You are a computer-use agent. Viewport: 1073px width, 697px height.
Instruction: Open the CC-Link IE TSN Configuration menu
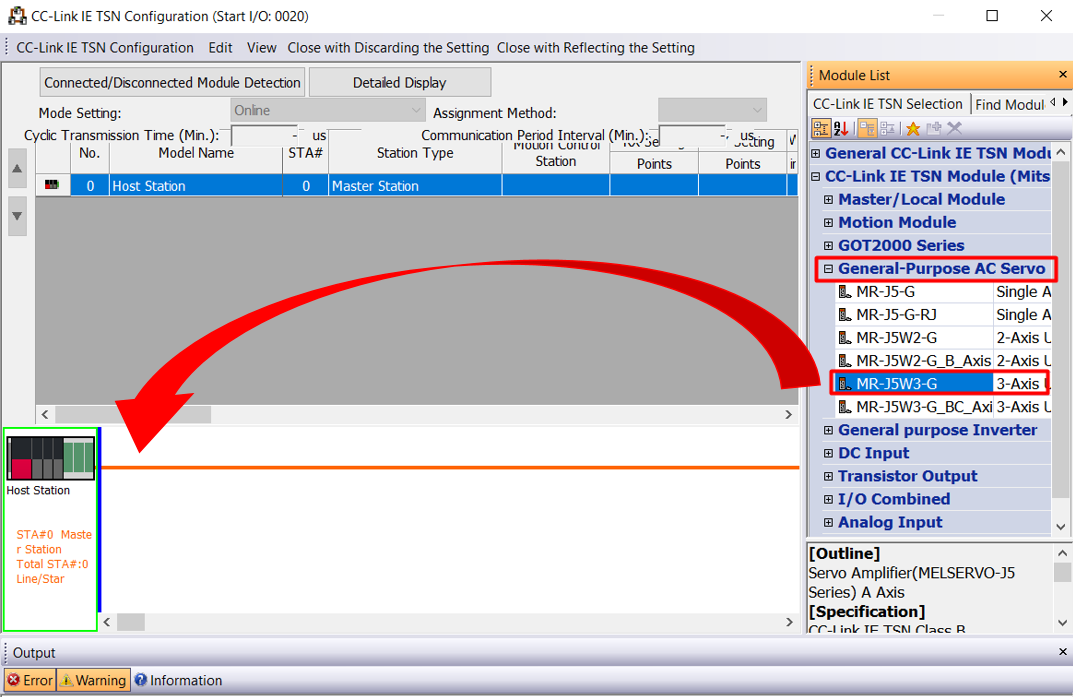click(105, 47)
